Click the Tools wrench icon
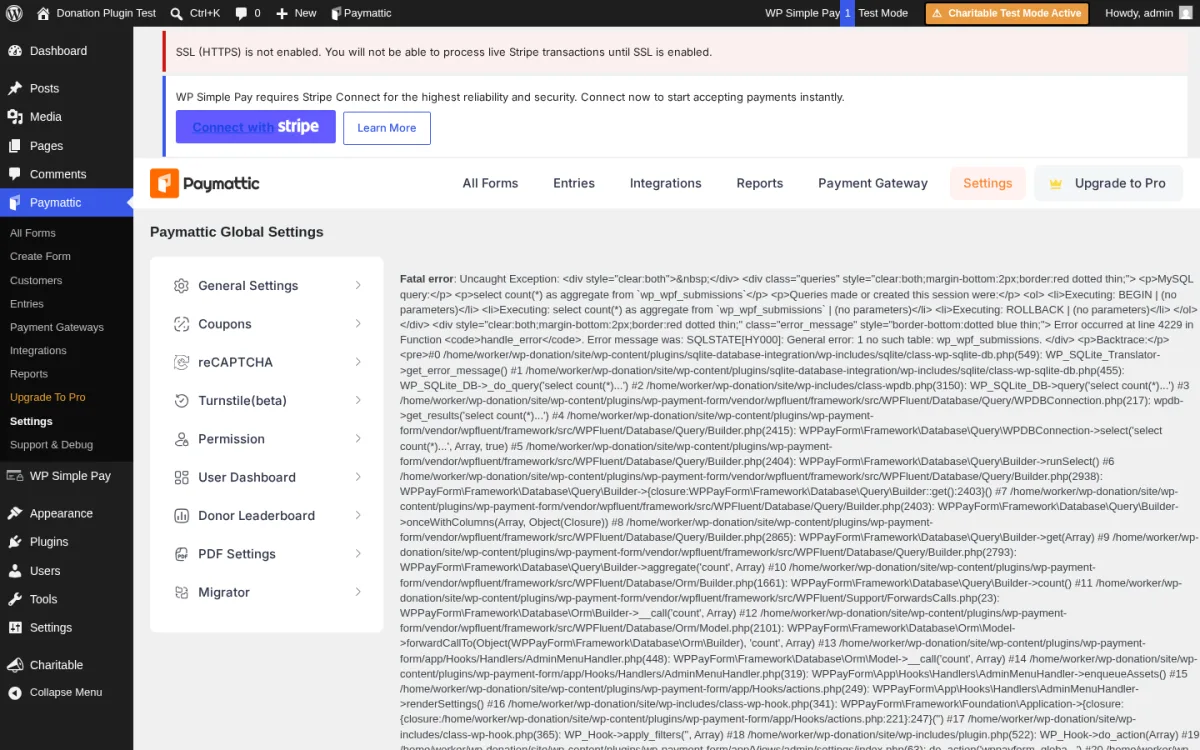Image resolution: width=1200 pixels, height=750 pixels. [x=15, y=599]
